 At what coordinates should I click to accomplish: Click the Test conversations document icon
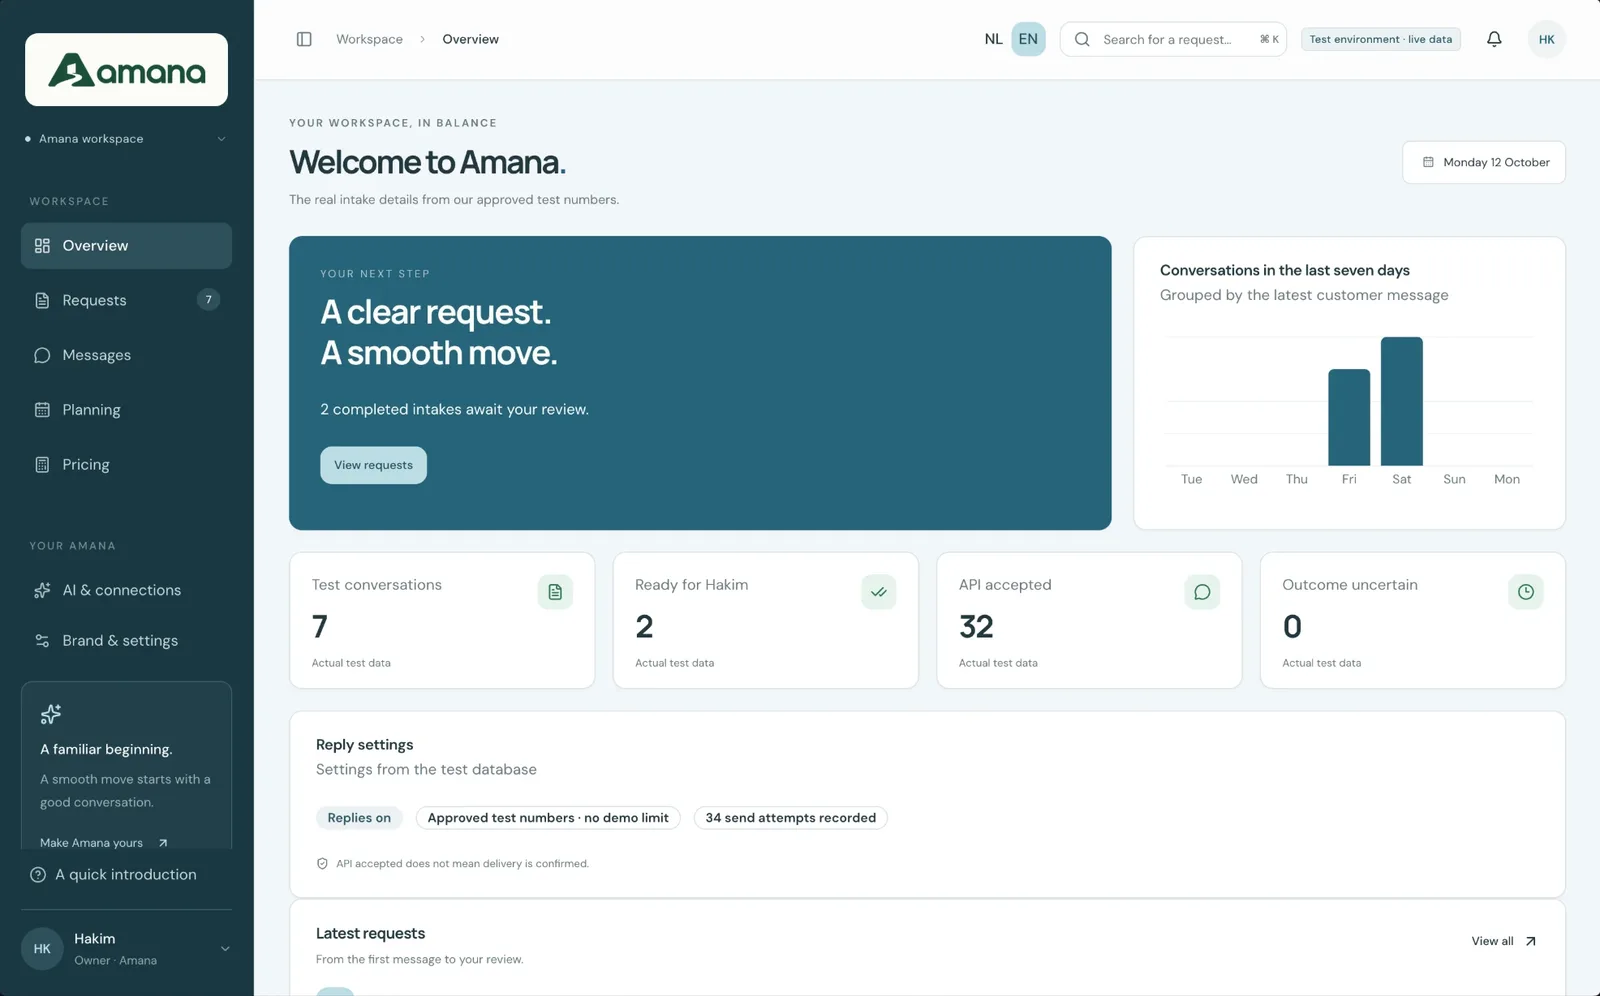(555, 592)
